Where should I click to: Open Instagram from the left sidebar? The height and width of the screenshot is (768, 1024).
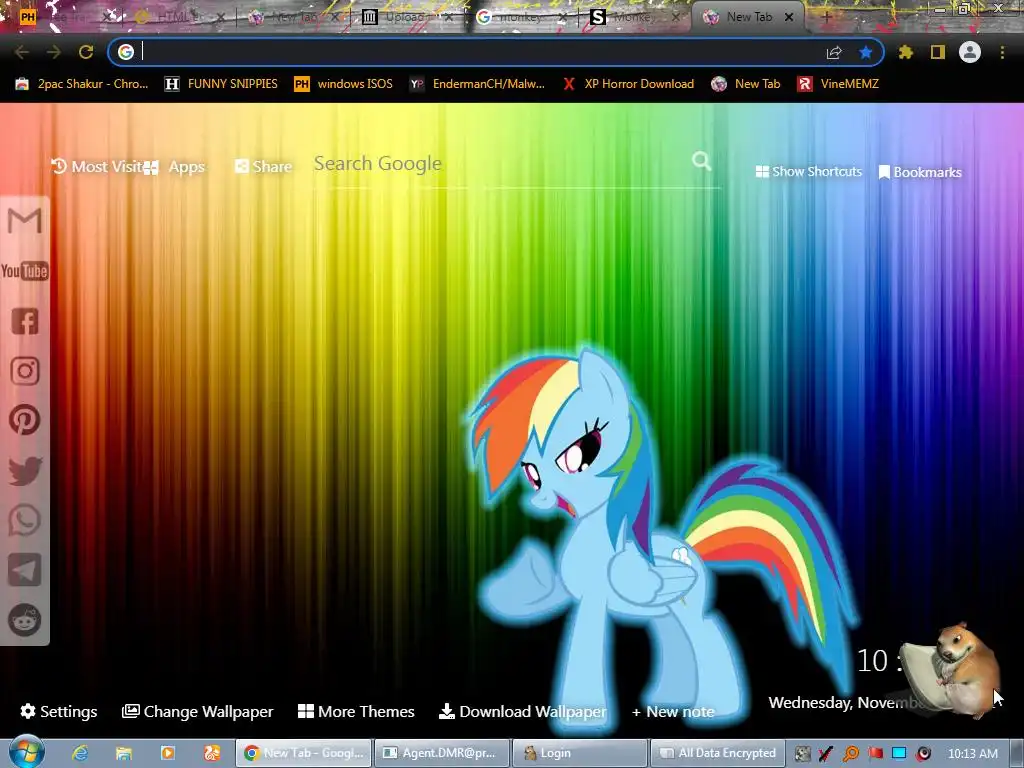point(25,371)
